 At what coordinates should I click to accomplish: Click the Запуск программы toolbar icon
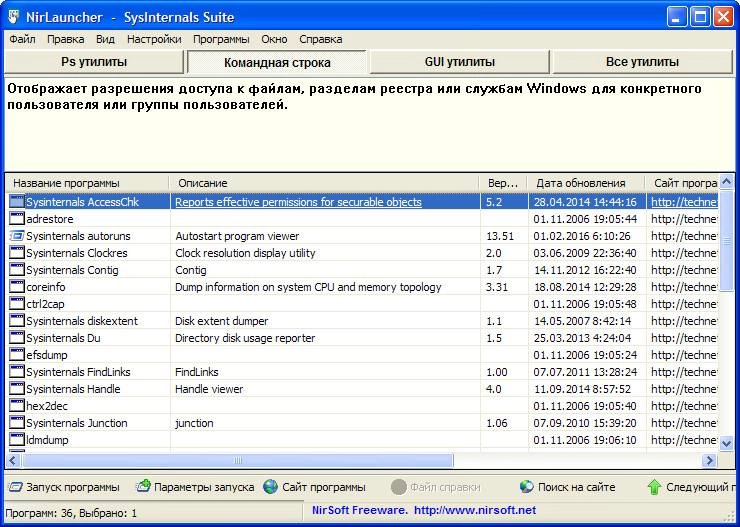pyautogui.click(x=16, y=487)
